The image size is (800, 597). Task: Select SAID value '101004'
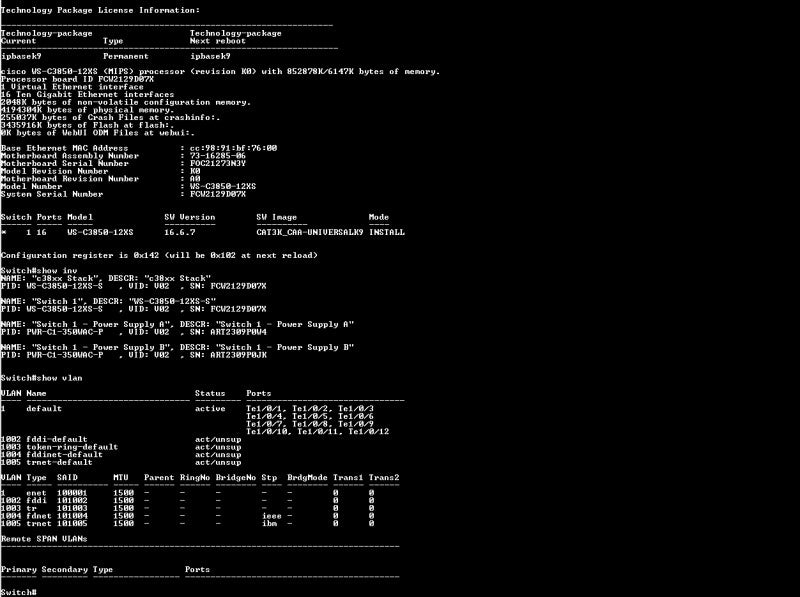pos(72,515)
